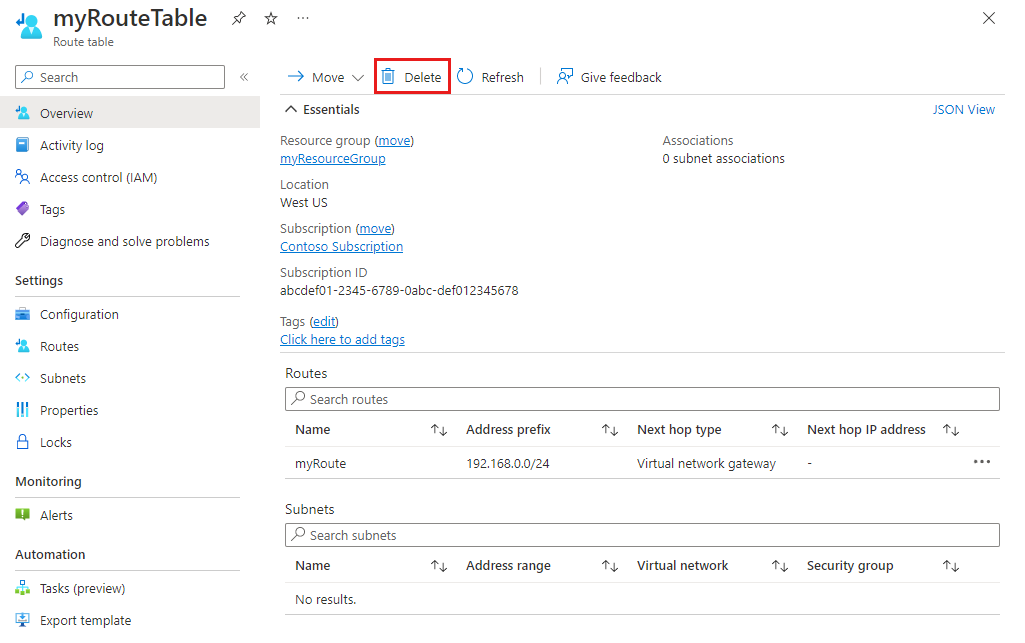Viewport: 1025px width, 643px height.
Task: Open the actions menu for myRoute
Action: coord(983,463)
